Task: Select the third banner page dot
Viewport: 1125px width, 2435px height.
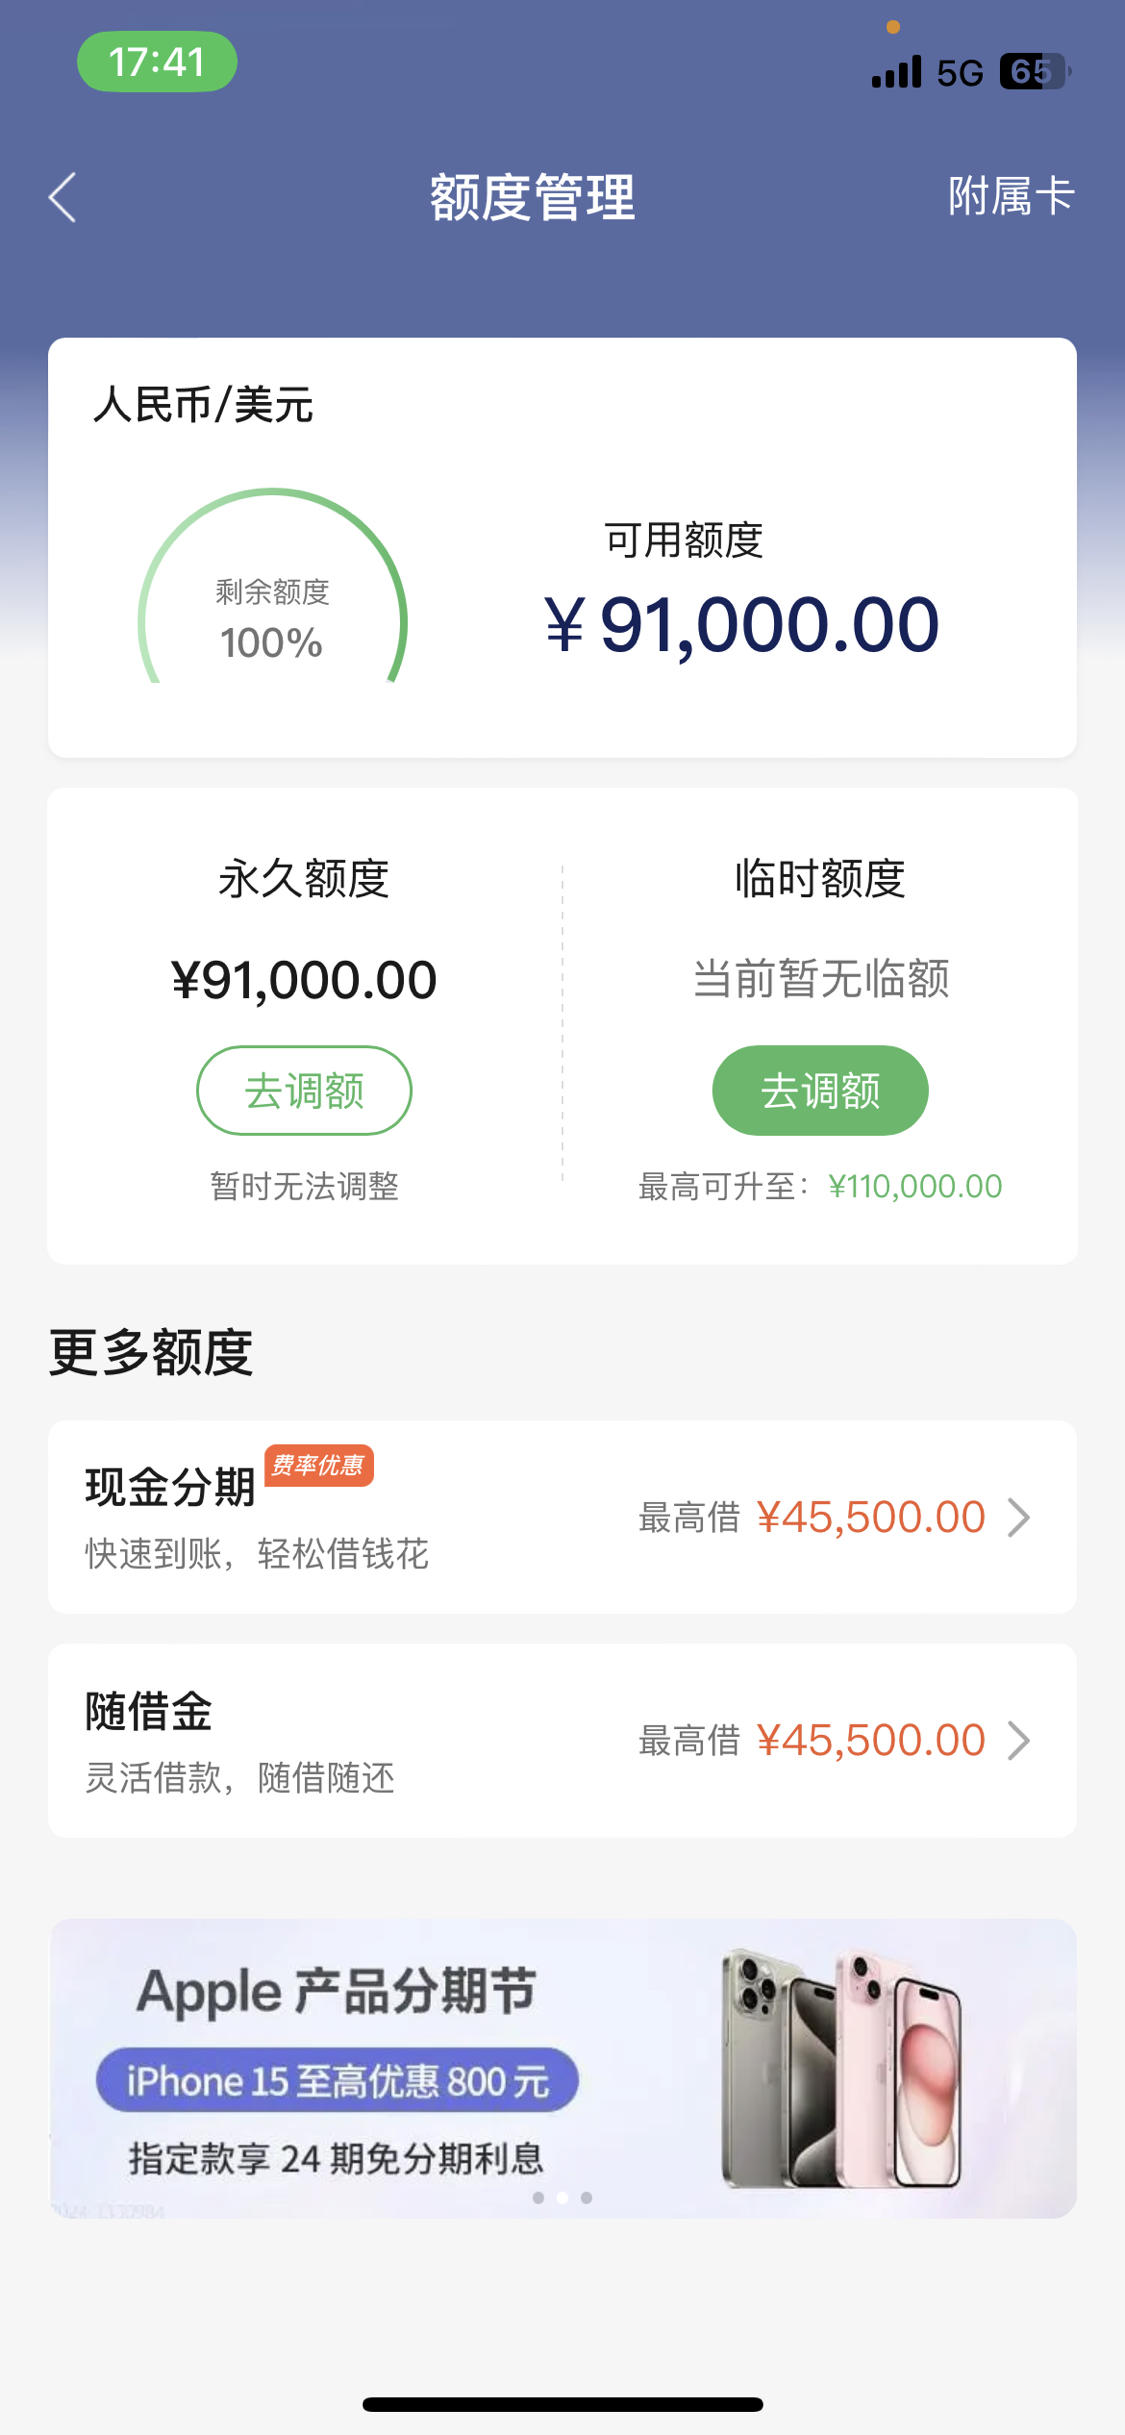Action: coord(587,2197)
